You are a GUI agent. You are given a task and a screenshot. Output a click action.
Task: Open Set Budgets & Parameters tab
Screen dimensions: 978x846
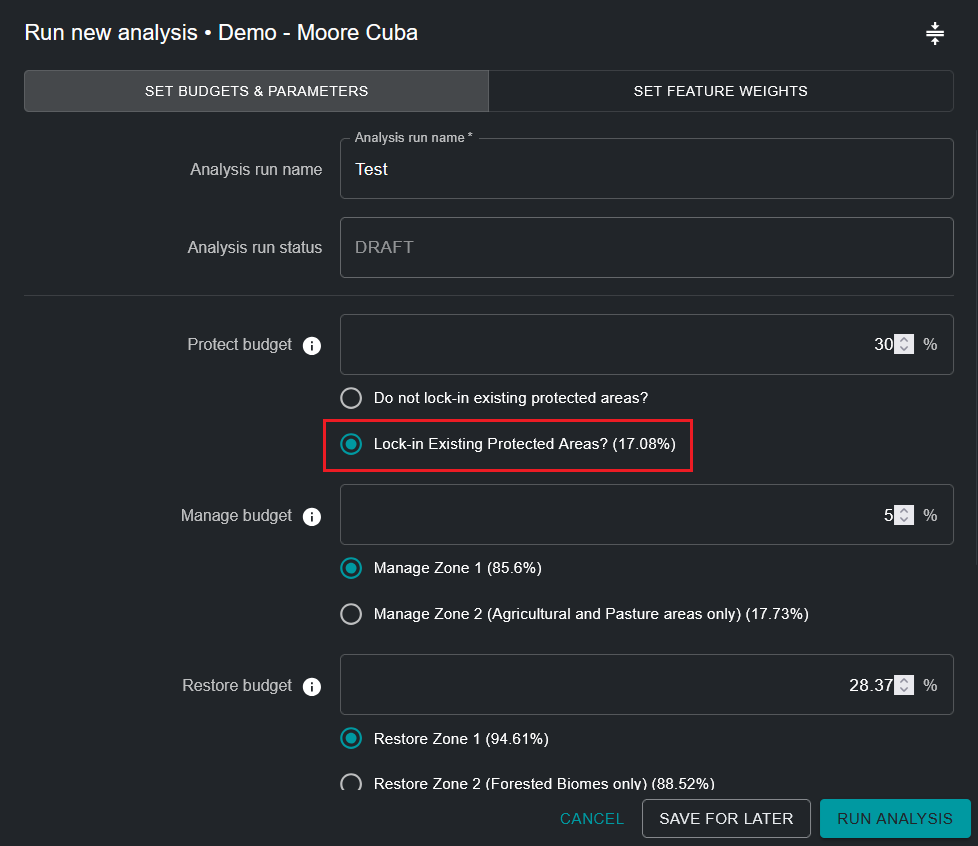(256, 91)
